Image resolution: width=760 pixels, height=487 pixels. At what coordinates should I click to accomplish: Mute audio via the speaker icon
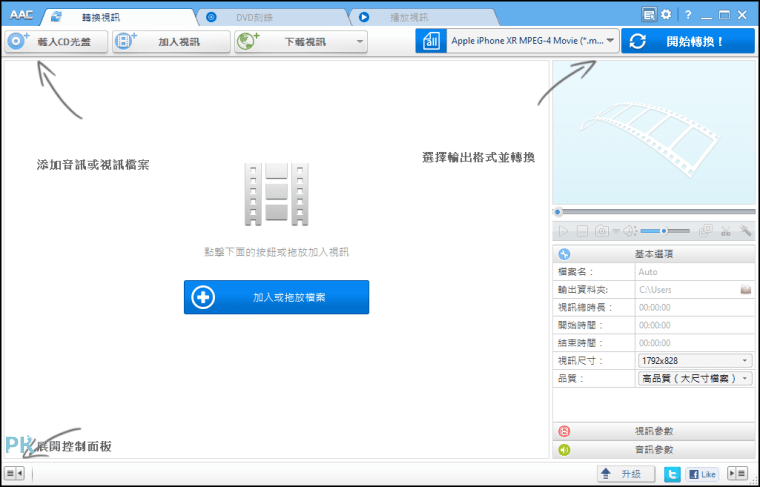(x=629, y=231)
